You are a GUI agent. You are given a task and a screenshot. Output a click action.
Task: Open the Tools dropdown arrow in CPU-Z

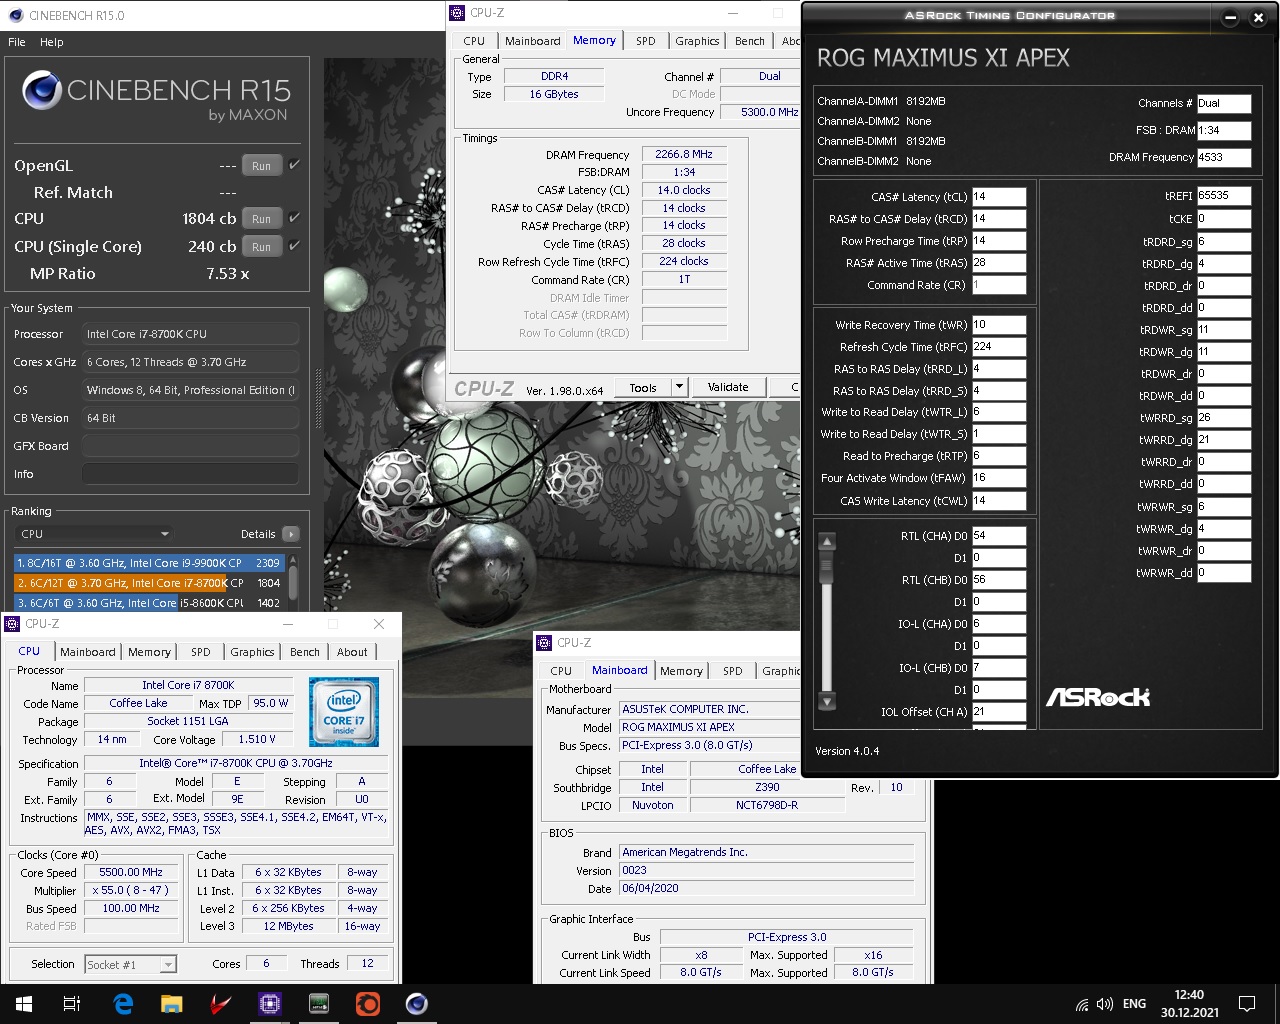pos(679,387)
